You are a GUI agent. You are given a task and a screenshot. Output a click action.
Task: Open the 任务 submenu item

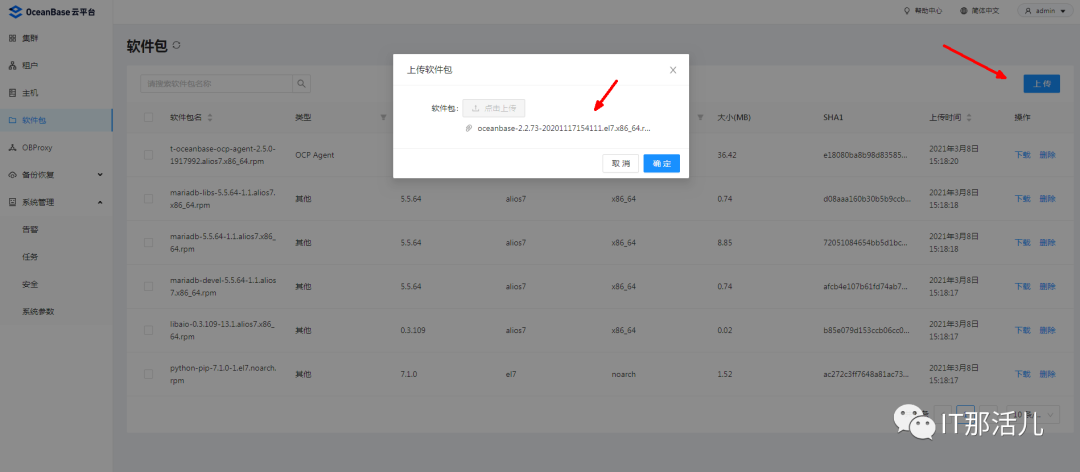point(30,257)
